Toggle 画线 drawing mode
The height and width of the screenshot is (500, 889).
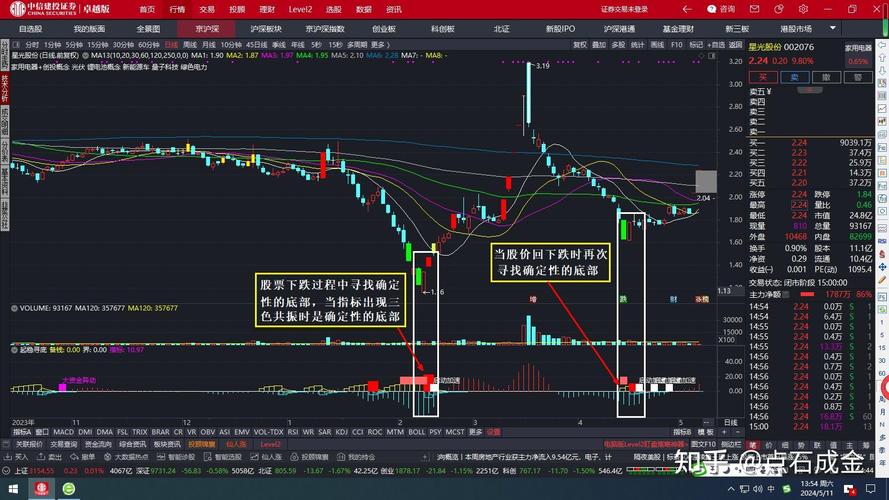coord(657,45)
